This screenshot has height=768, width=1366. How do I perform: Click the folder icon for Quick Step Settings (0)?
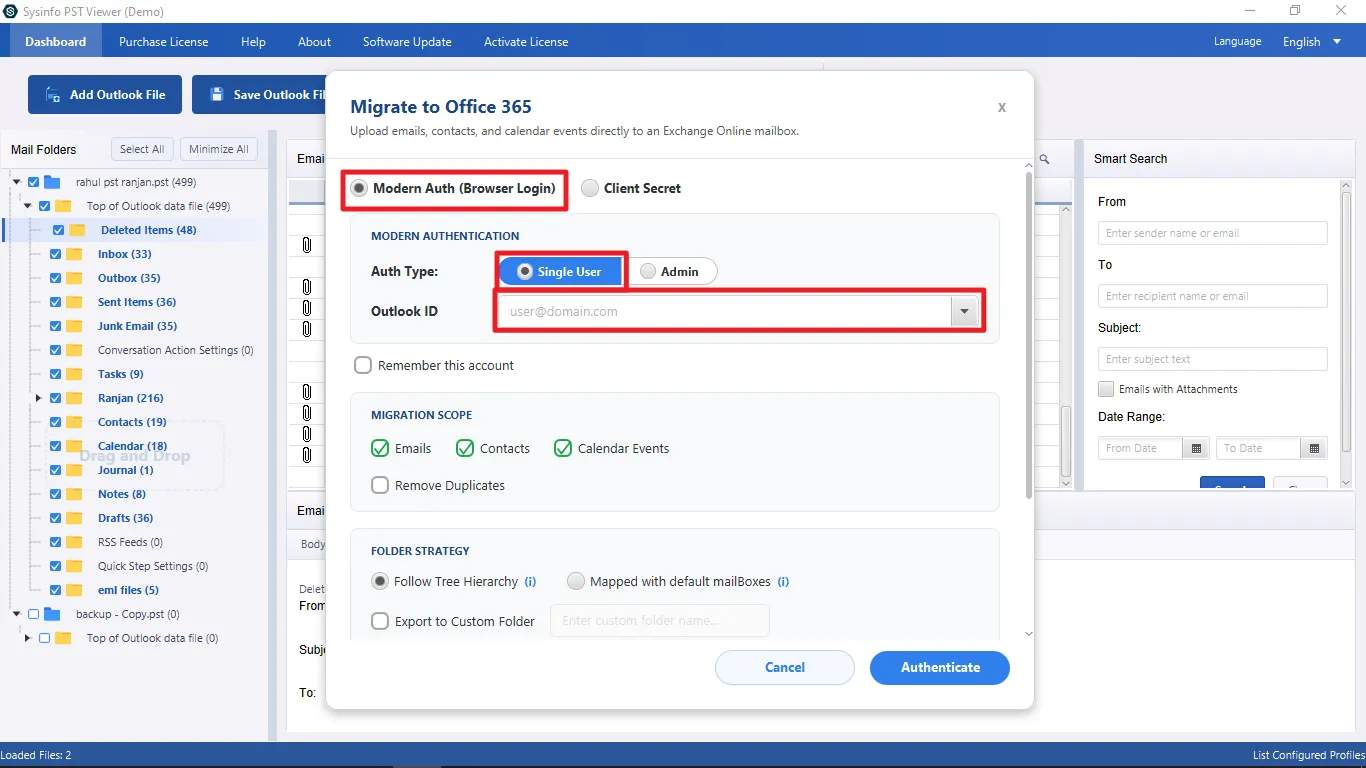74,566
